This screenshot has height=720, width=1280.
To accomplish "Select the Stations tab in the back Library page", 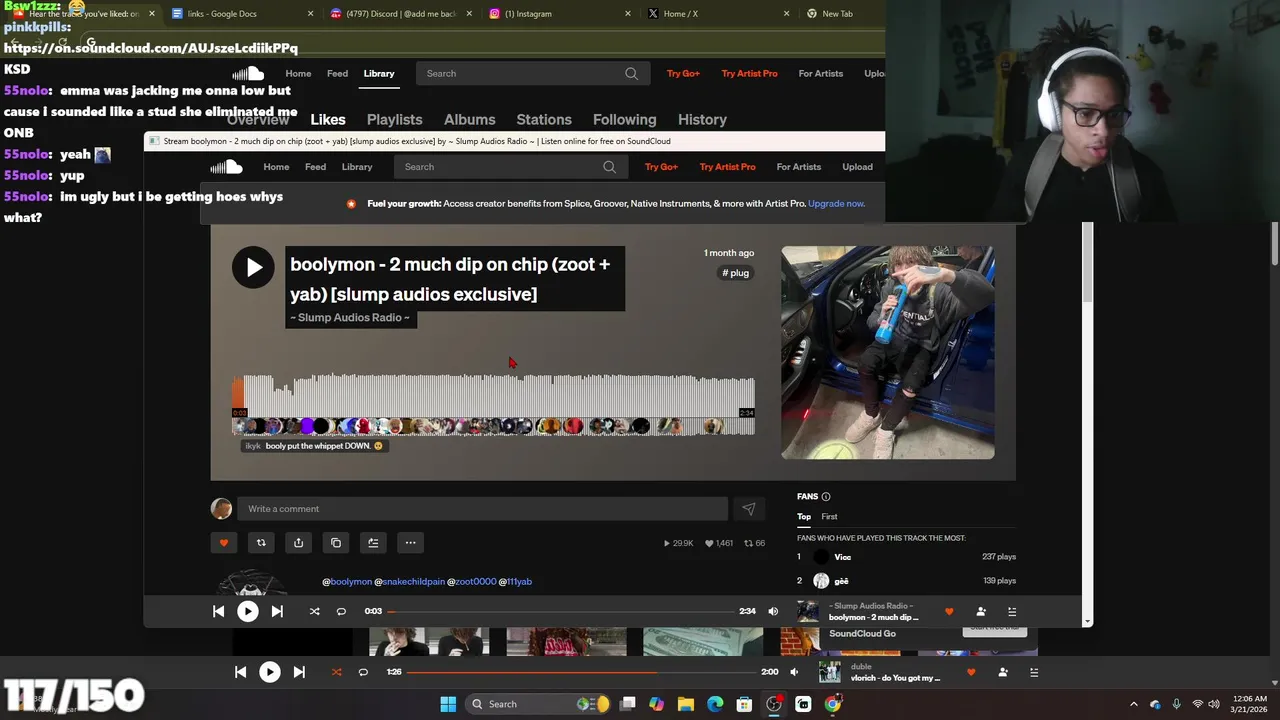I will point(544,120).
